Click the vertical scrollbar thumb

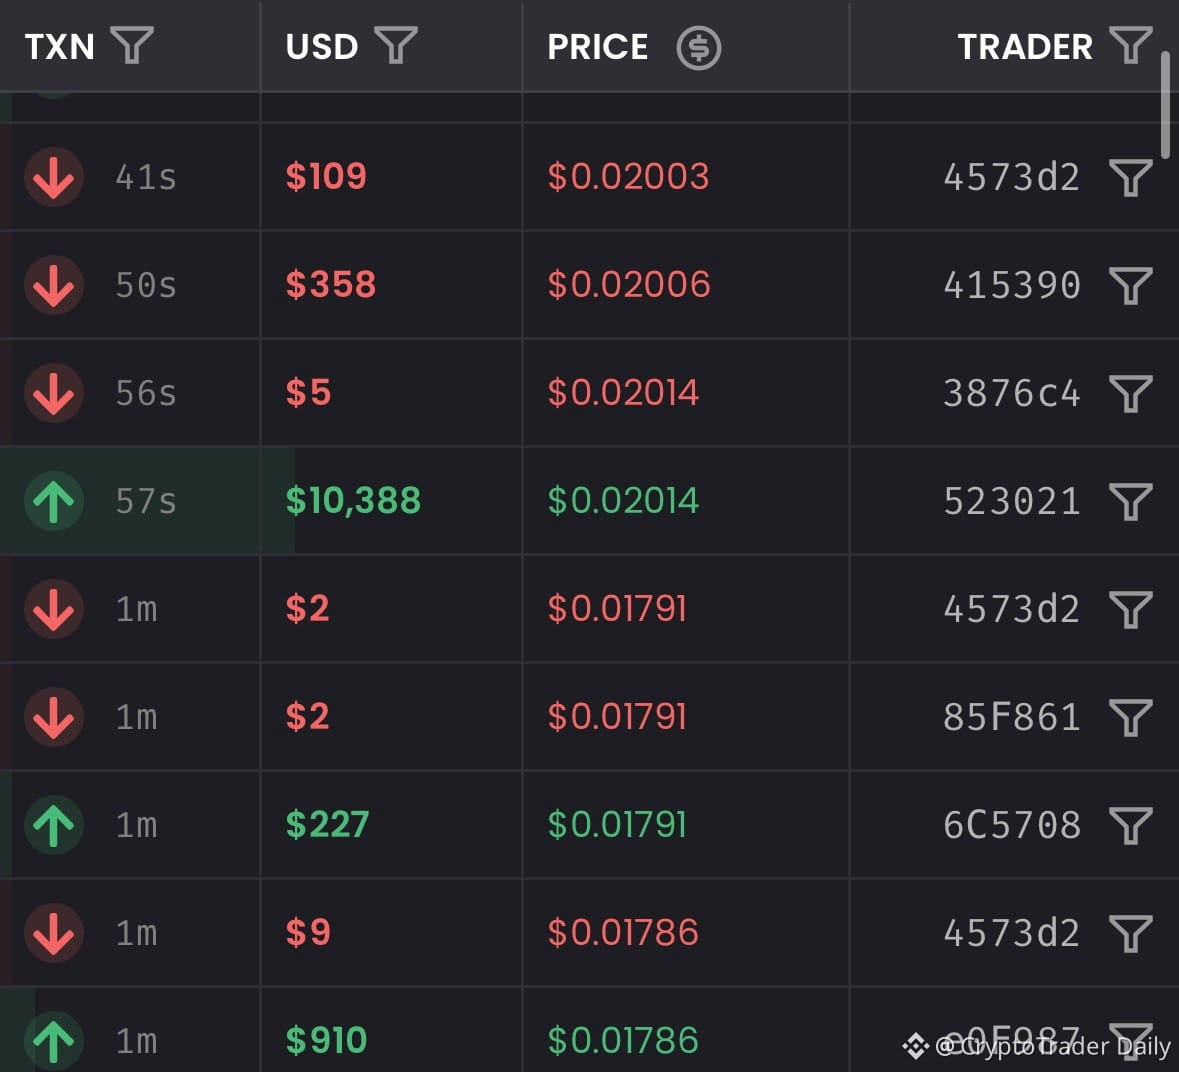pos(1165,105)
